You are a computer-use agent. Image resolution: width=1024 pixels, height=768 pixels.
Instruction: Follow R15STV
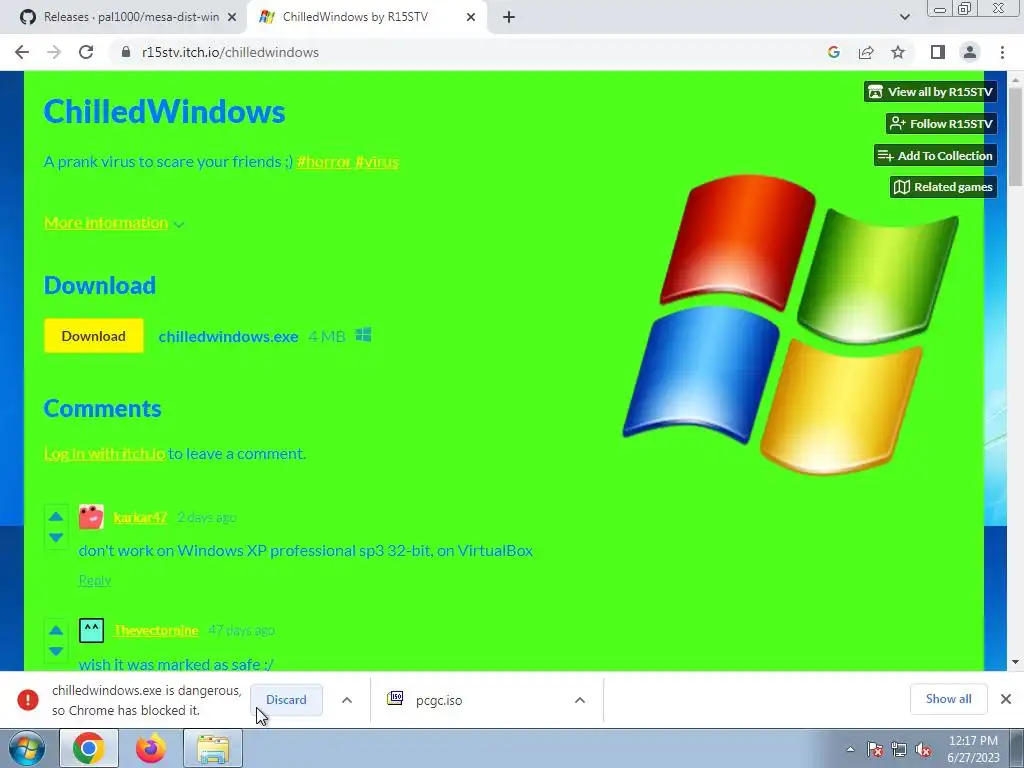coord(942,123)
